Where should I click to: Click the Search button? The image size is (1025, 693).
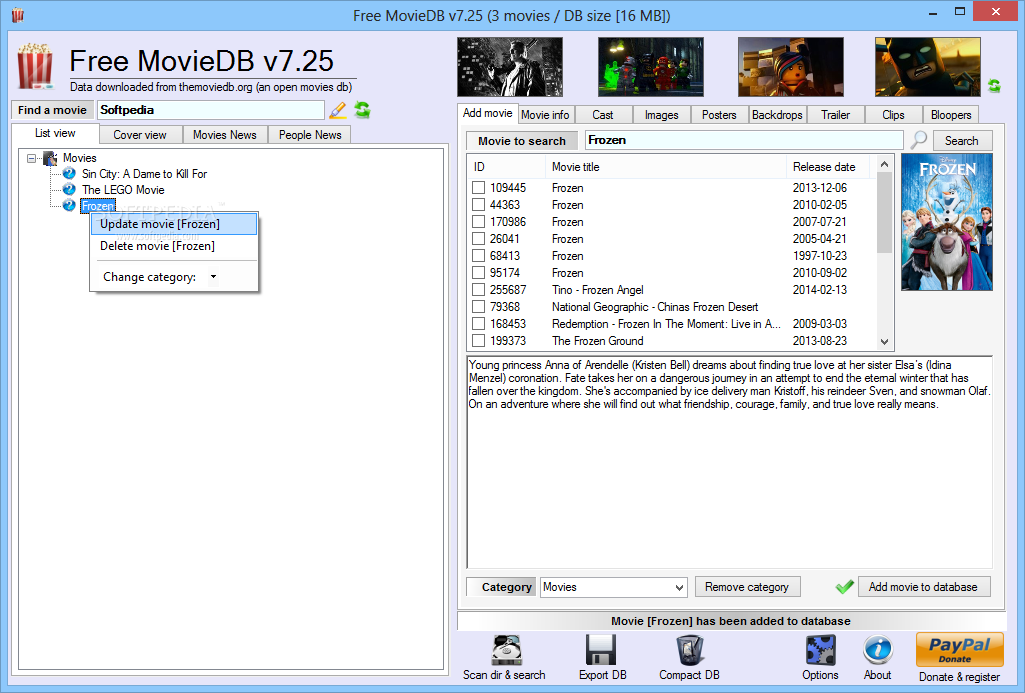pyautogui.click(x=962, y=141)
